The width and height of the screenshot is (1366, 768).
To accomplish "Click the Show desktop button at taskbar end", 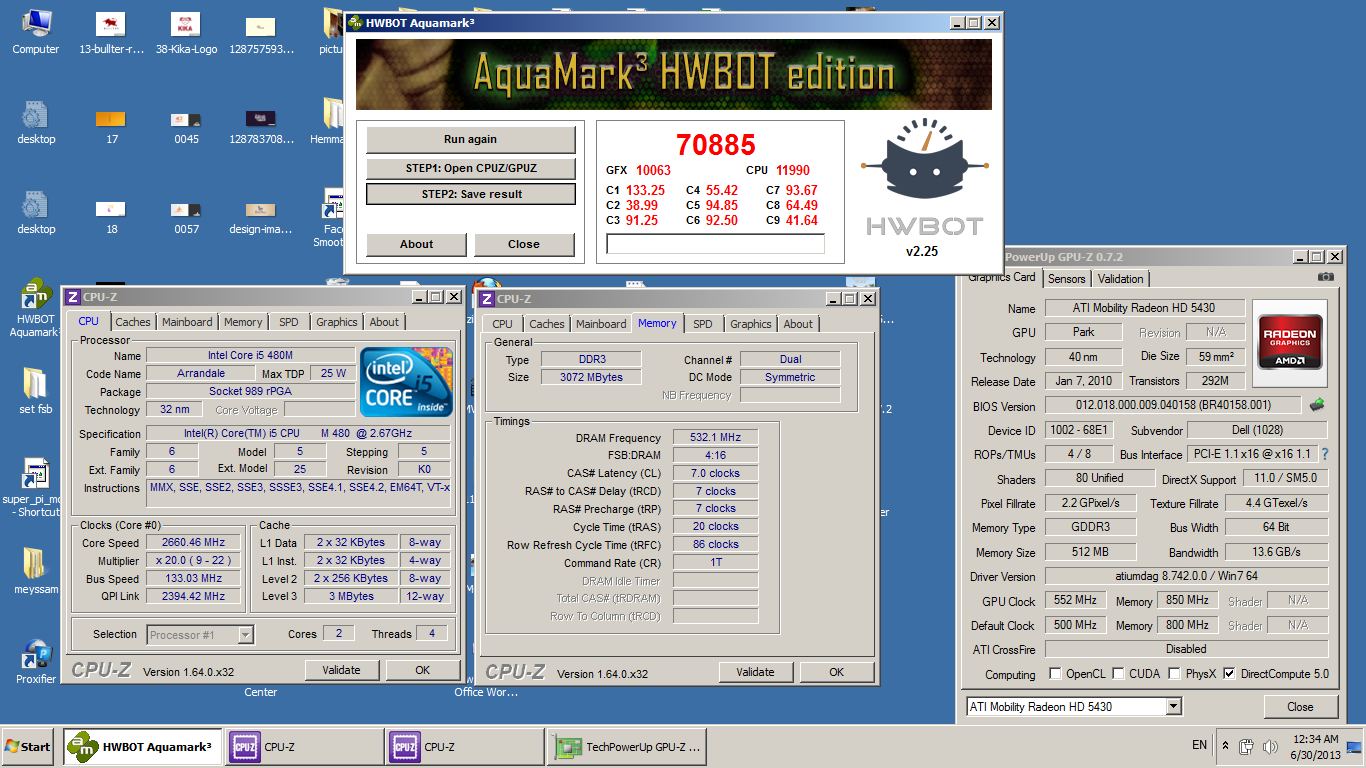I will click(x=1355, y=747).
